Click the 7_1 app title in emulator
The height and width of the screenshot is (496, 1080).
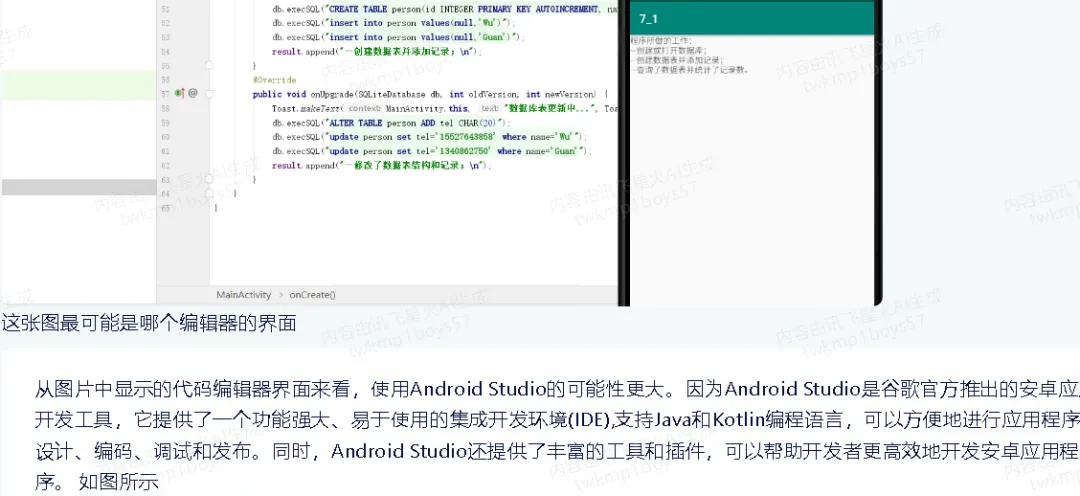click(x=647, y=19)
